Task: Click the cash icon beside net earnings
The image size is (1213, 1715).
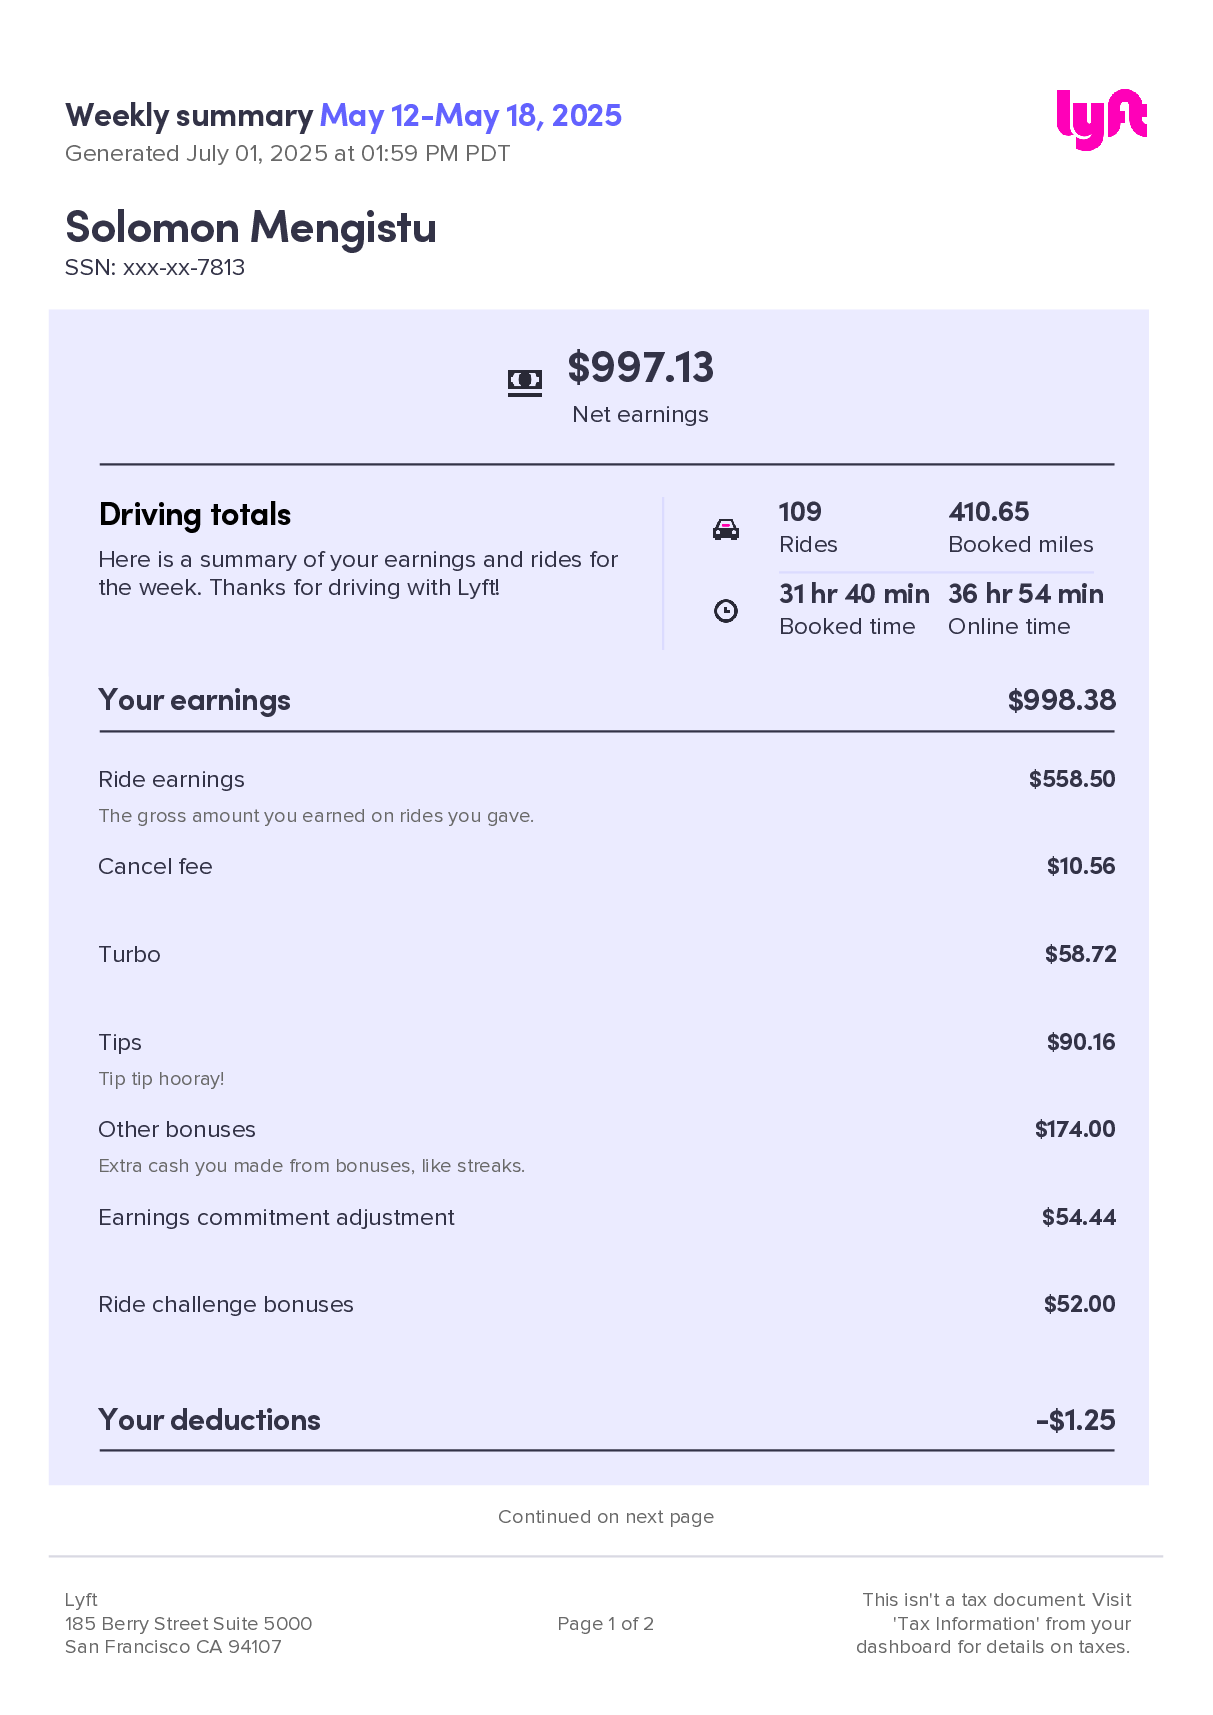Action: point(525,381)
